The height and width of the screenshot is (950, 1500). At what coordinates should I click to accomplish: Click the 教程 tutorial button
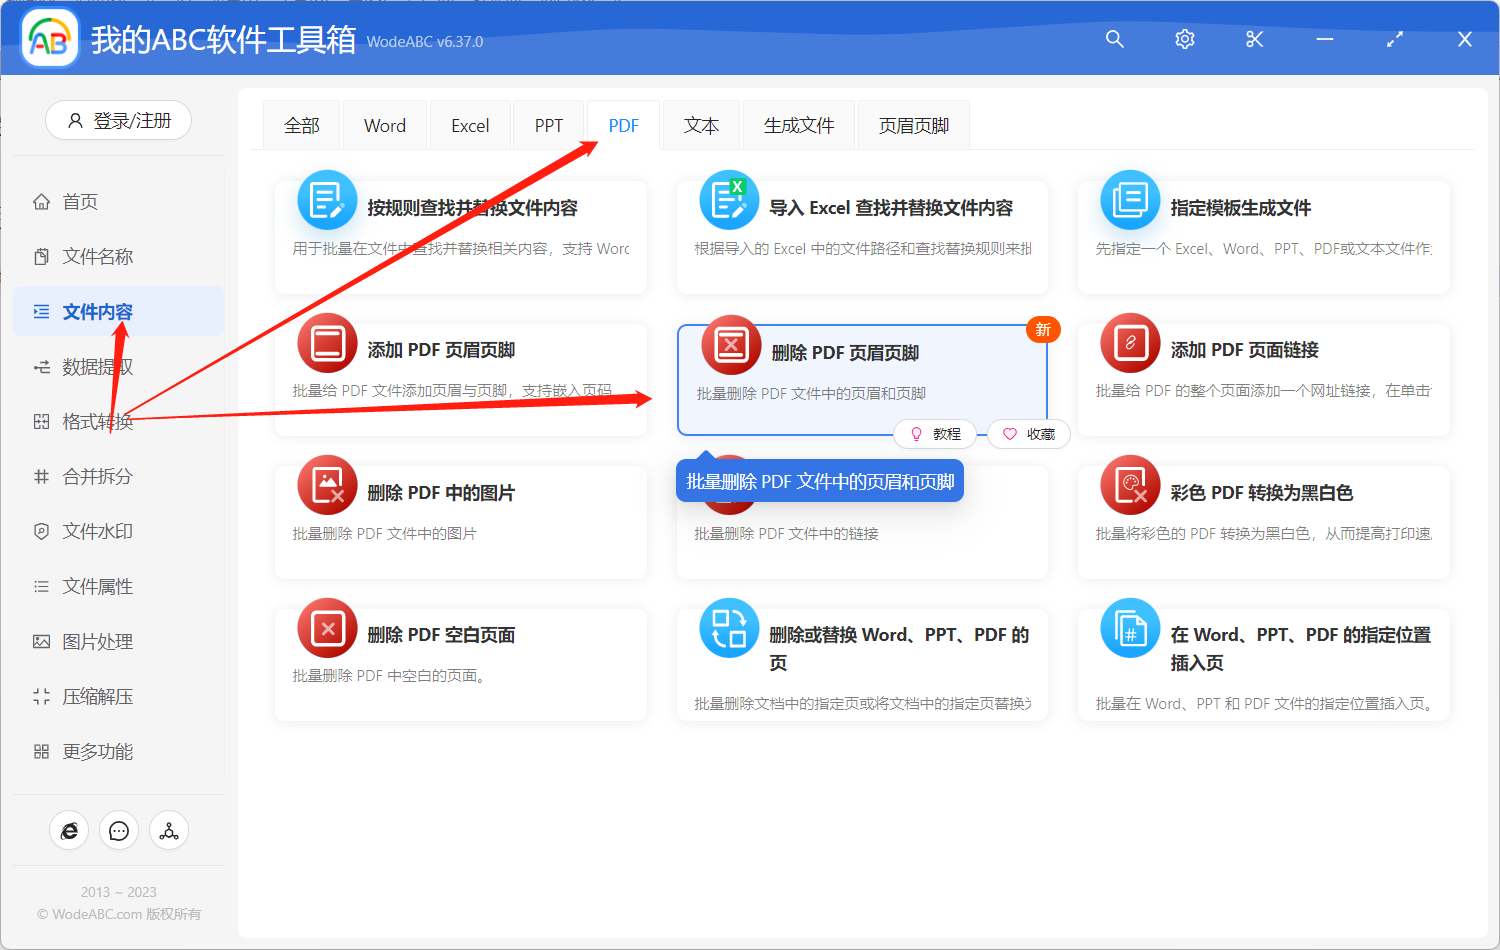[x=936, y=434]
